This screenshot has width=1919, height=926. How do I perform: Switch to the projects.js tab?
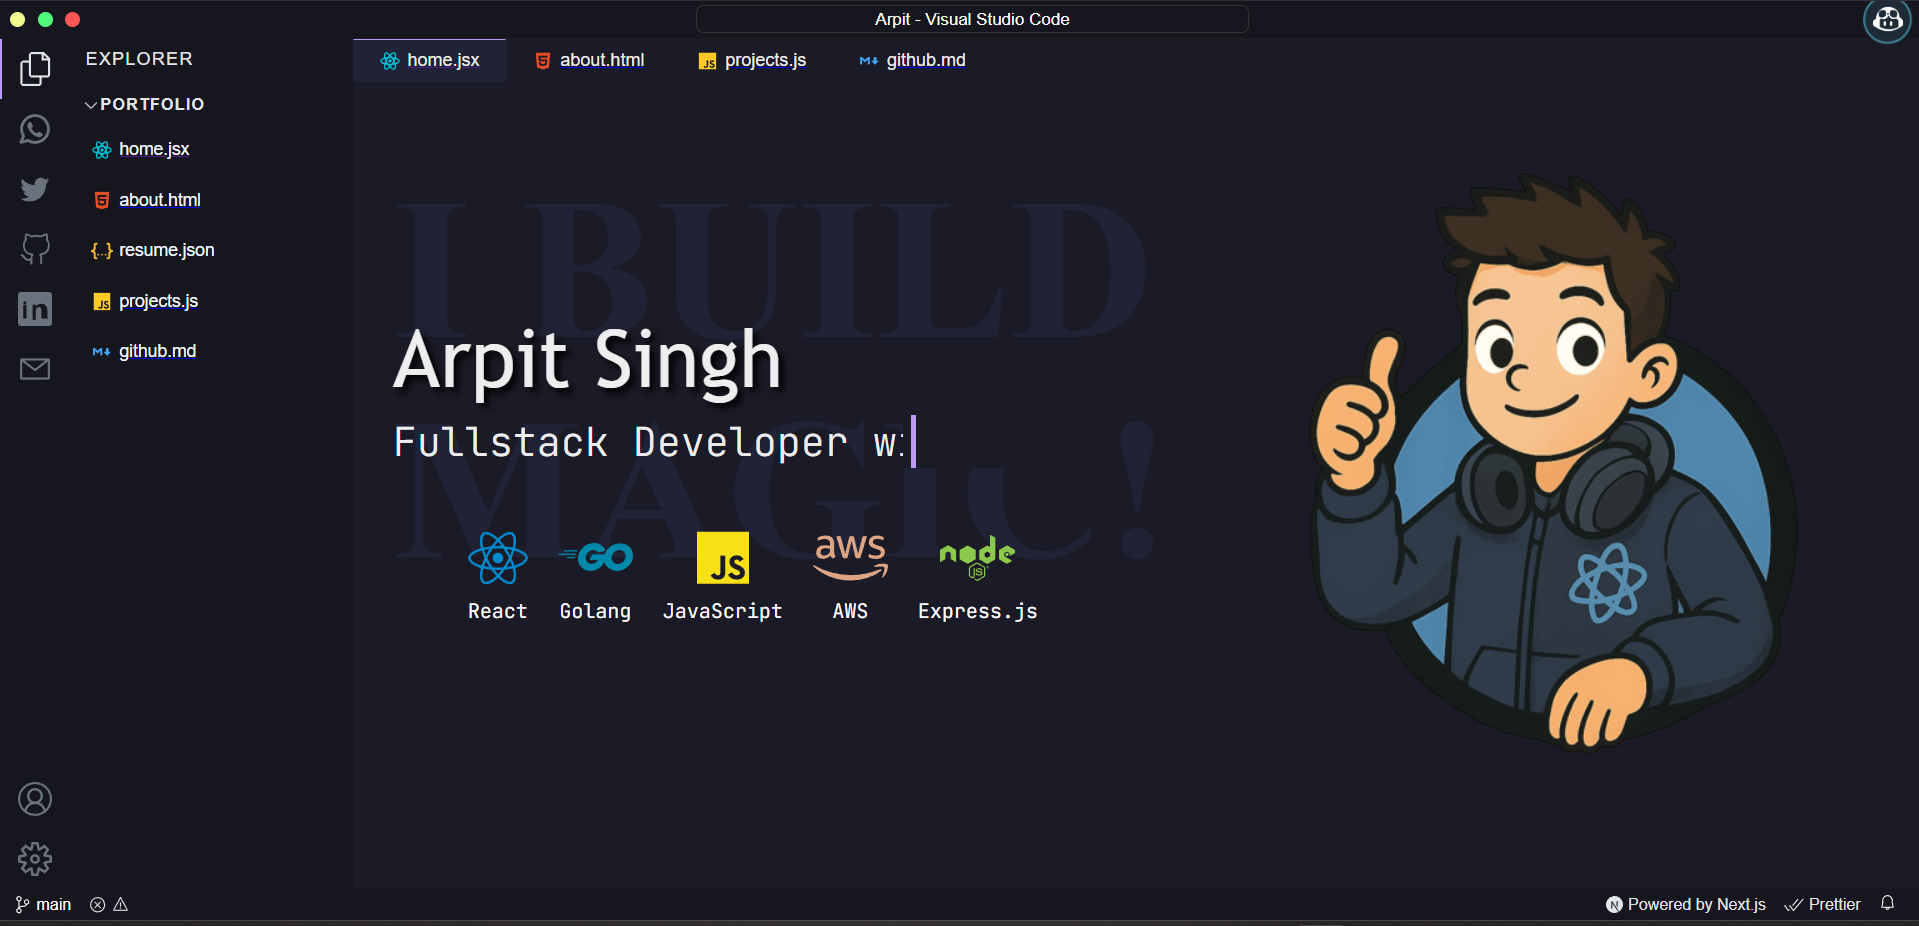[752, 60]
